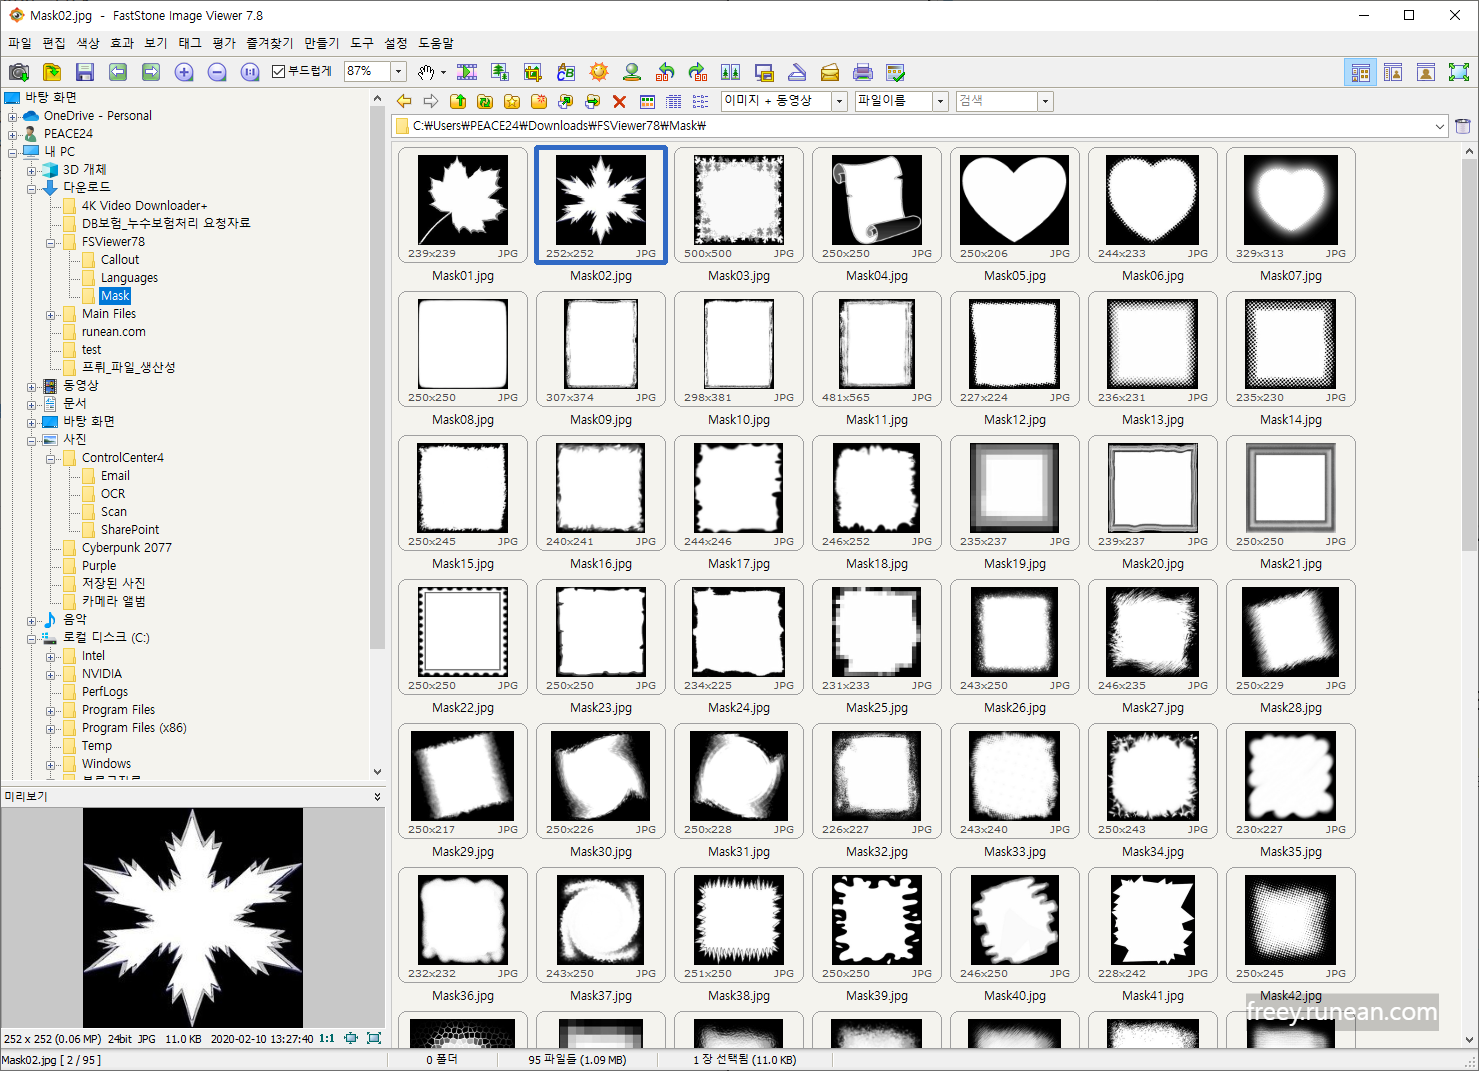1479x1071 pixels.
Task: Collapse the 미리보기 preview panel chevron
Action: pyautogui.click(x=377, y=796)
